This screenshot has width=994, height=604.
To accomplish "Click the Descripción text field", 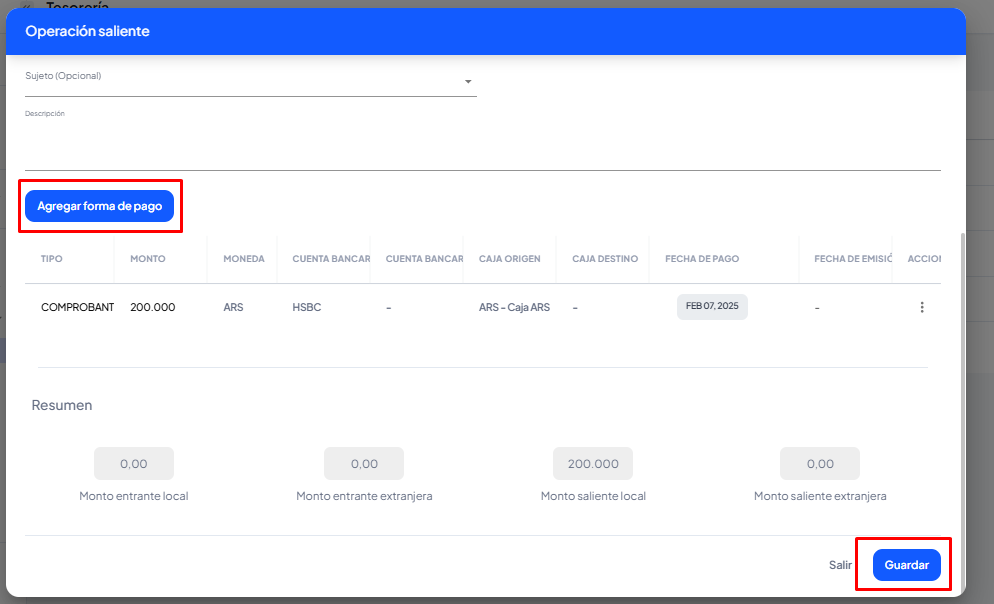I will 482,150.
